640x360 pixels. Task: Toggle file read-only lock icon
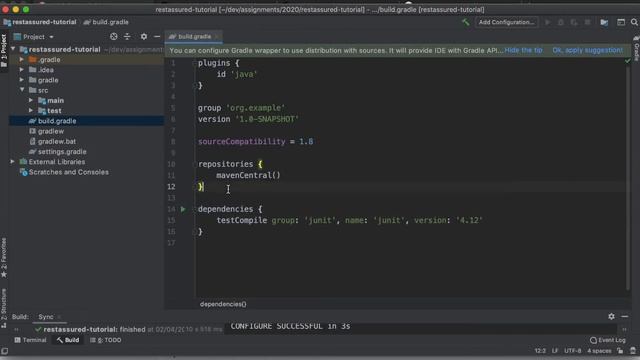tap(620, 351)
